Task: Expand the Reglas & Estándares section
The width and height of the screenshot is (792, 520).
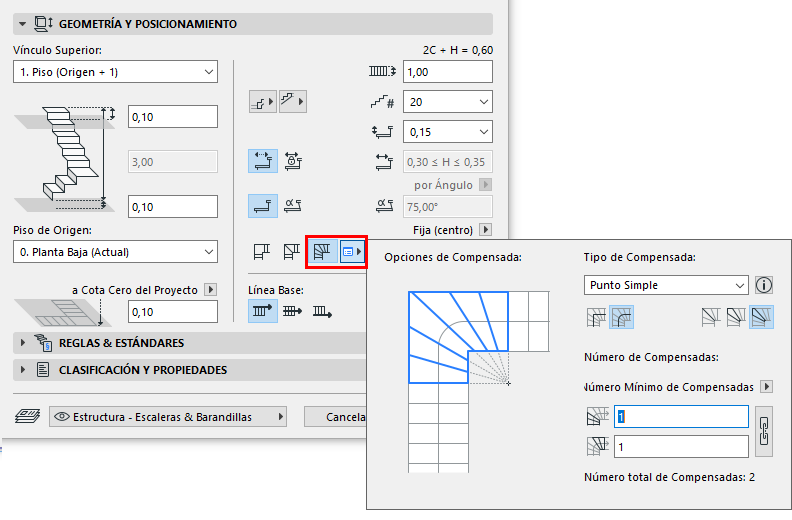Action: tap(22, 343)
